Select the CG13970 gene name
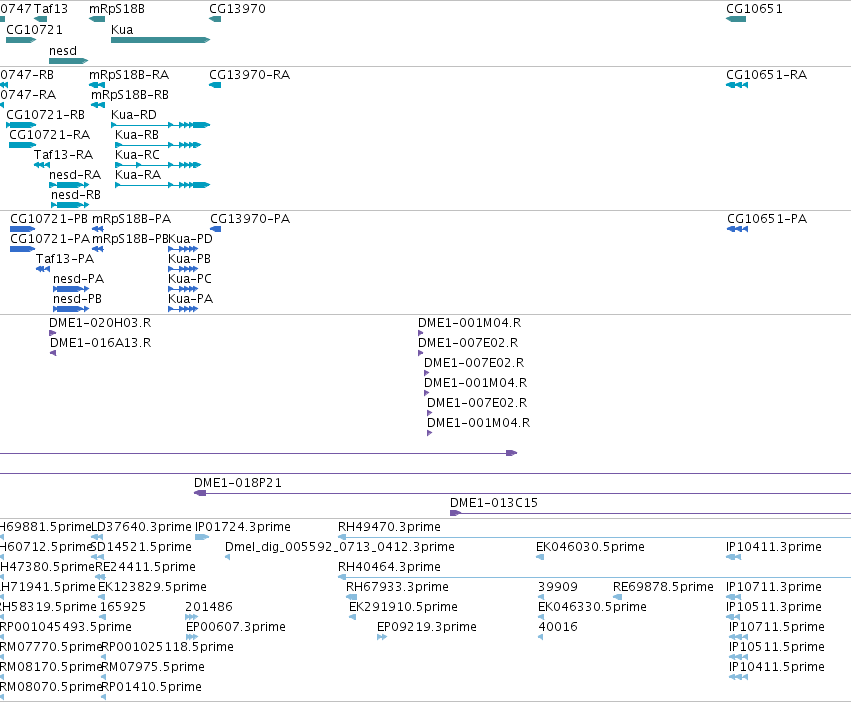 point(237,9)
